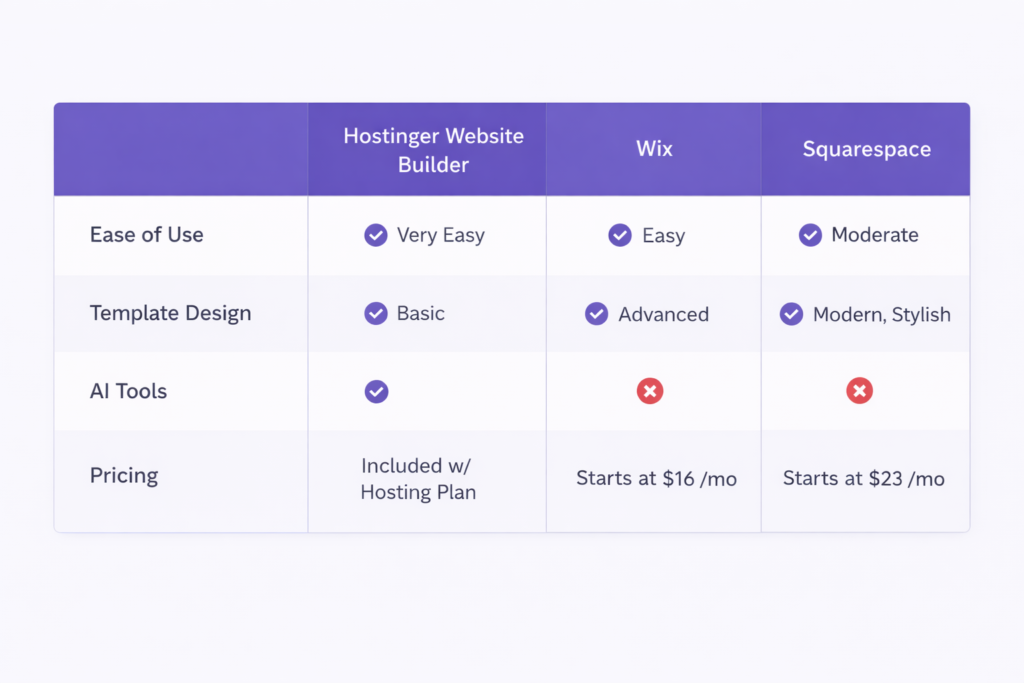Click the checkmark icon beside Very Easy
The height and width of the screenshot is (683, 1024).
click(376, 235)
